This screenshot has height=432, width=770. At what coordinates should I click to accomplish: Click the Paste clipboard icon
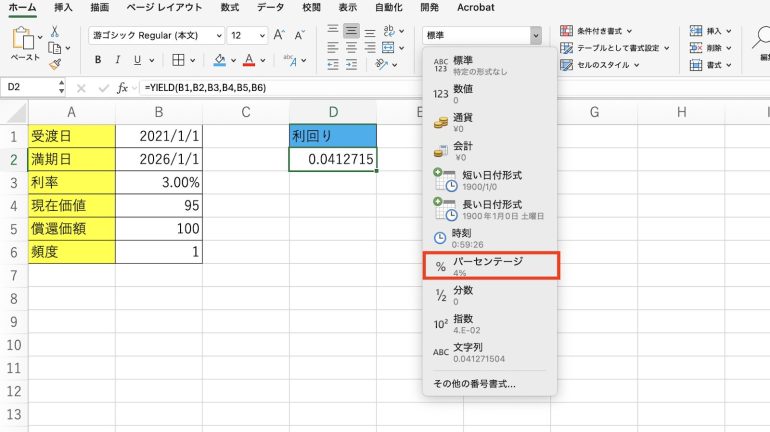22,38
